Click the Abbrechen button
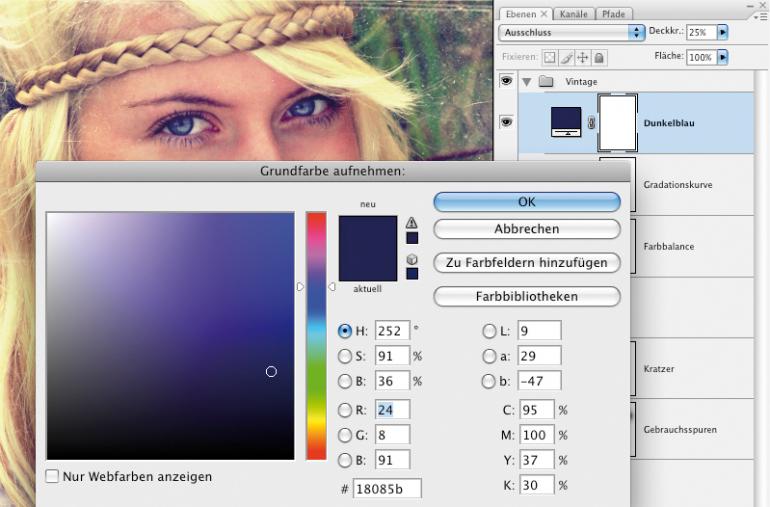Image resolution: width=770 pixels, height=507 pixels. 527,229
